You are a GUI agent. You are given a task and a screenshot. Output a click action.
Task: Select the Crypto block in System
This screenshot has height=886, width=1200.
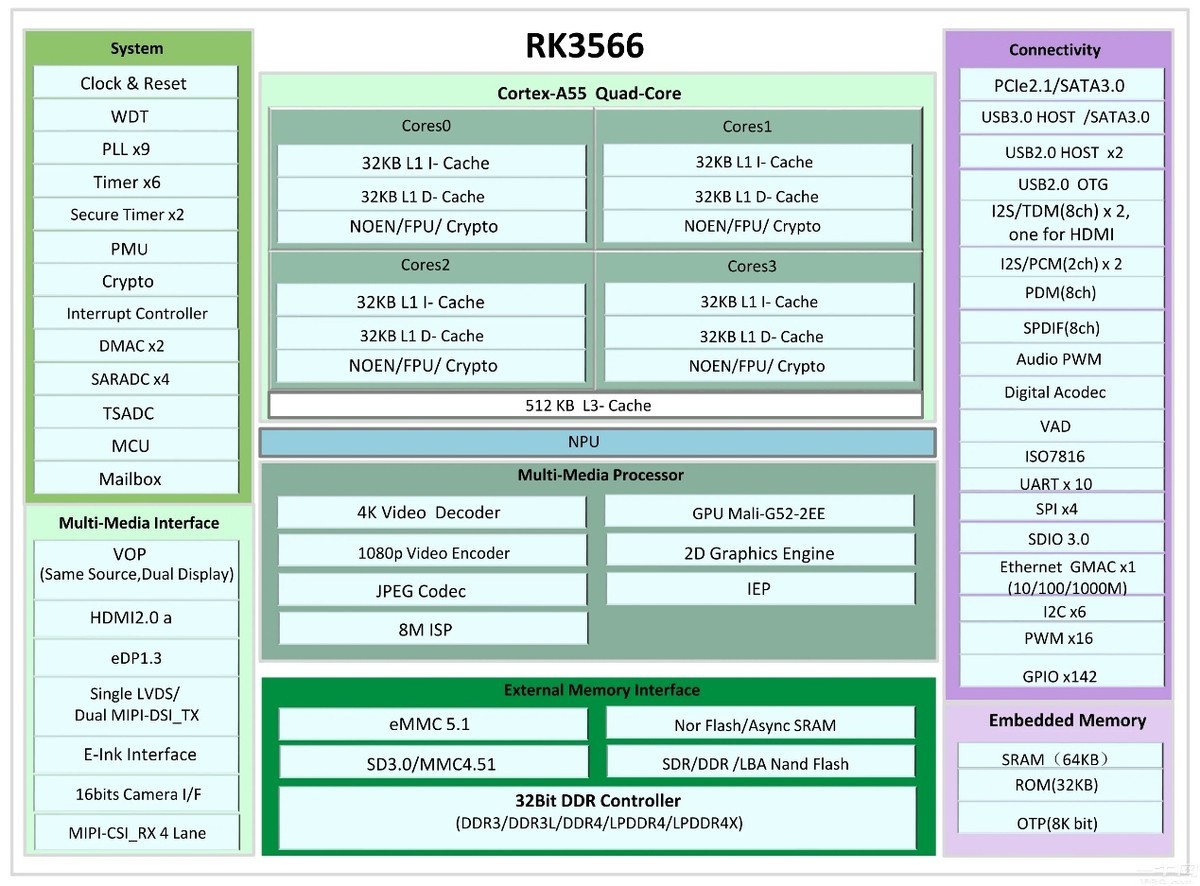coord(135,281)
